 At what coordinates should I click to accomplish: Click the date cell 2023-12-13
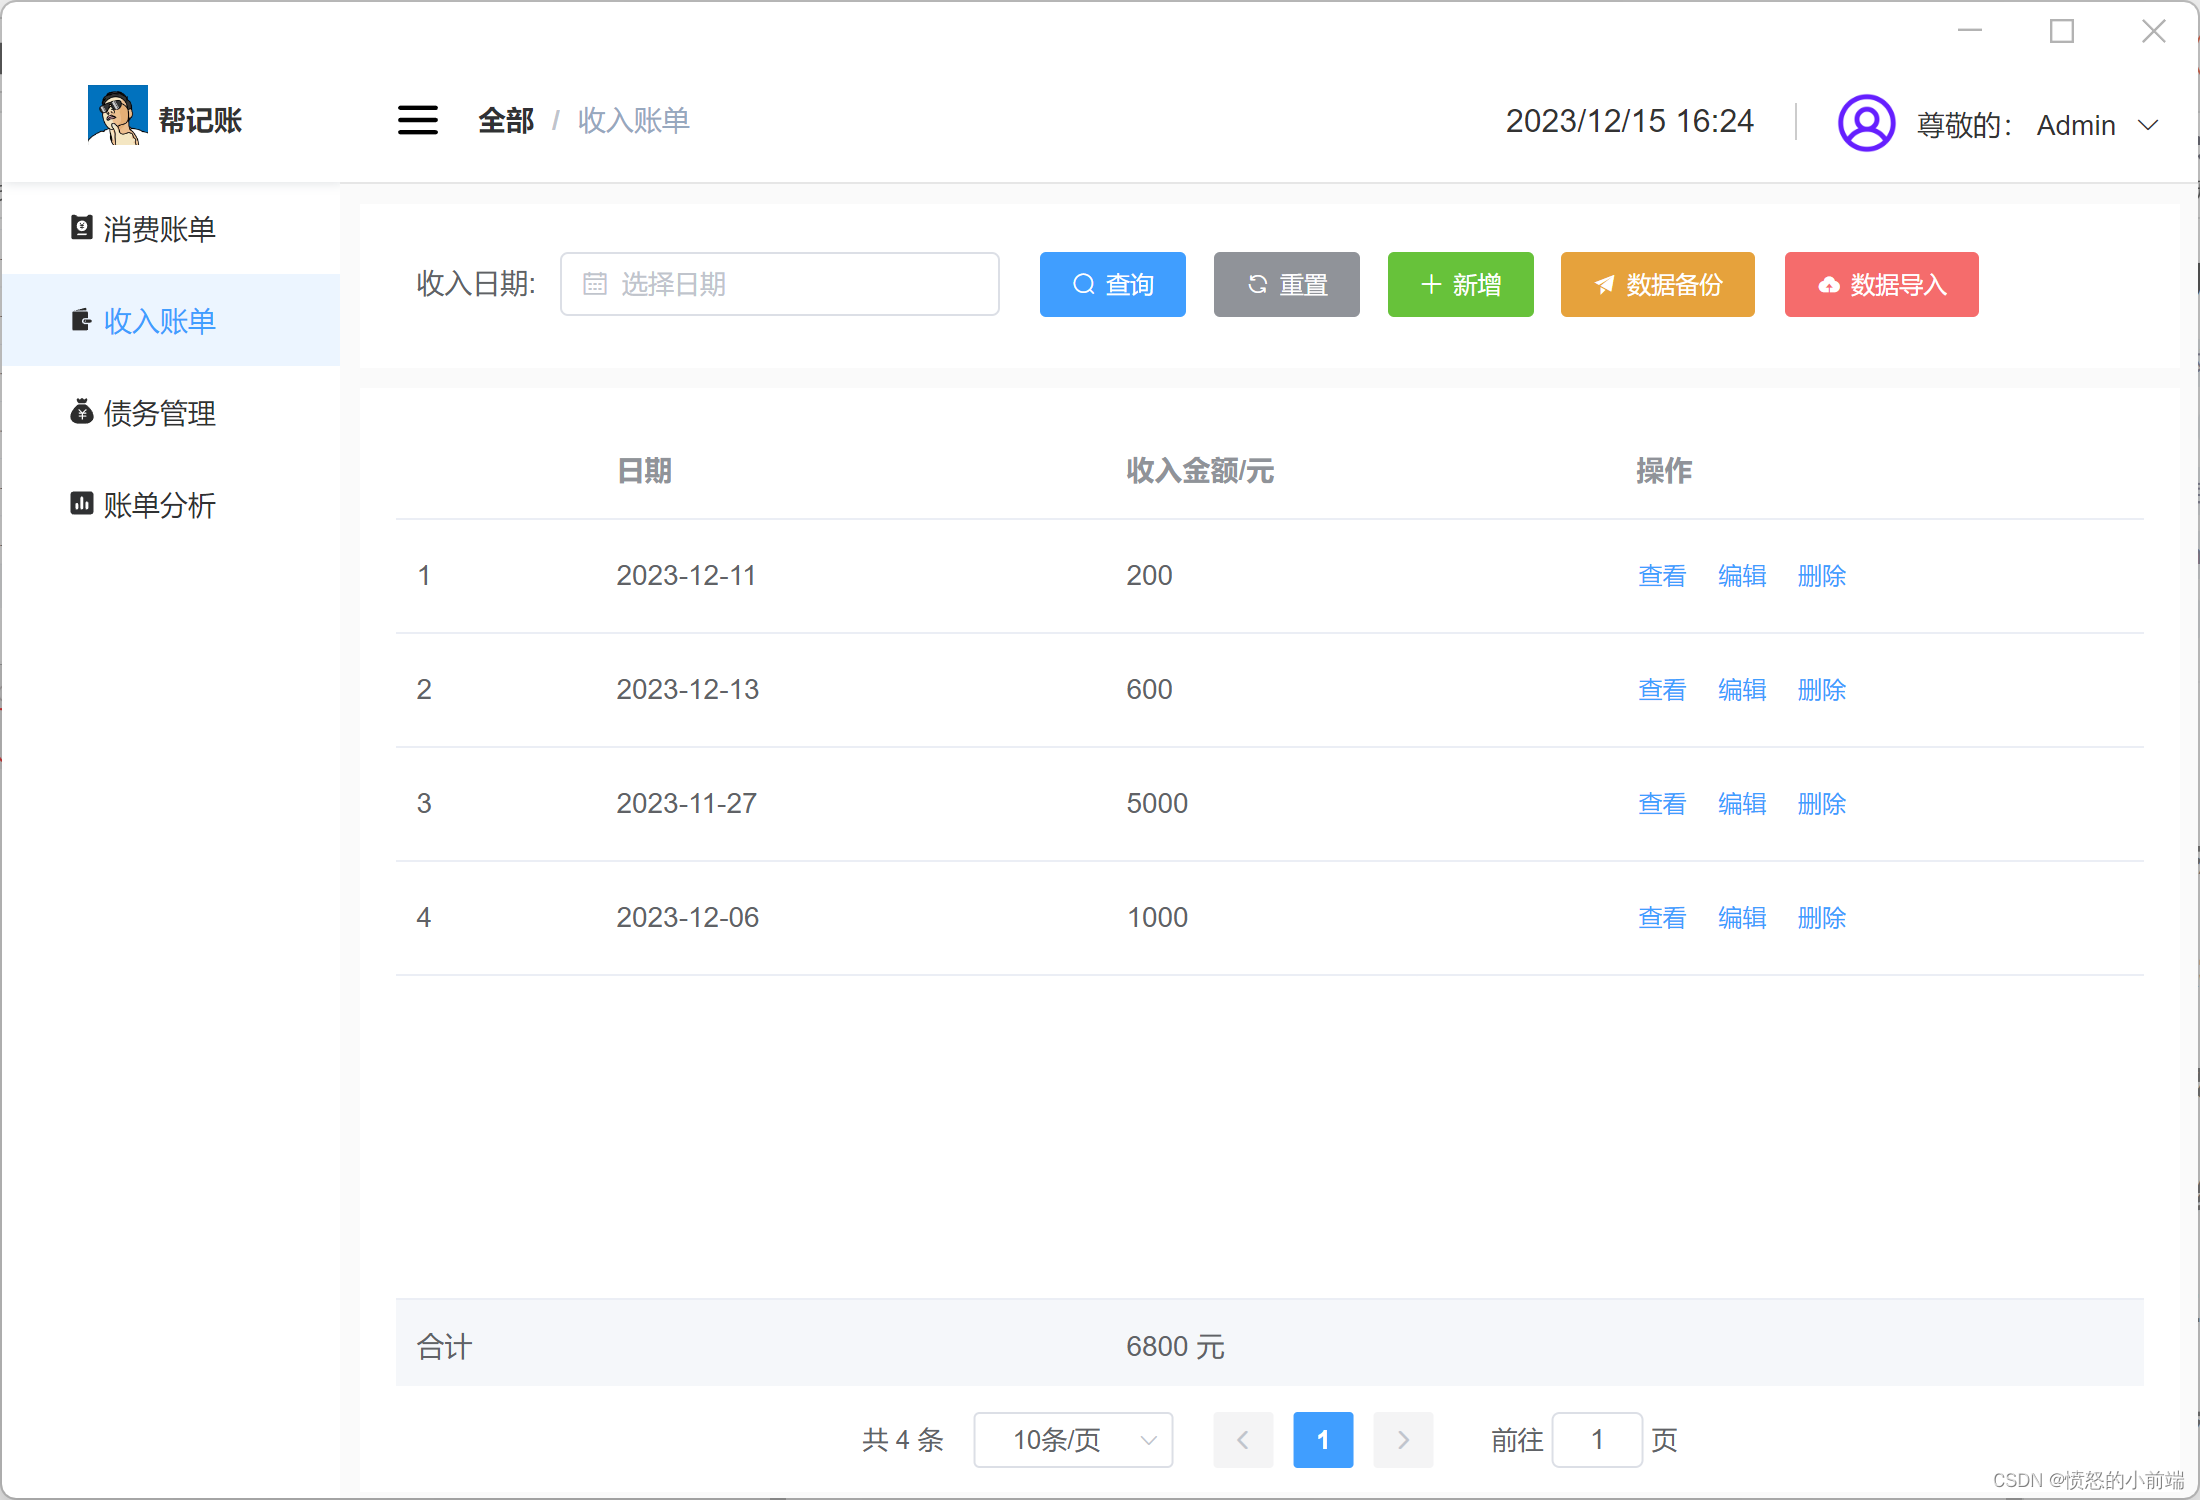[x=688, y=690]
